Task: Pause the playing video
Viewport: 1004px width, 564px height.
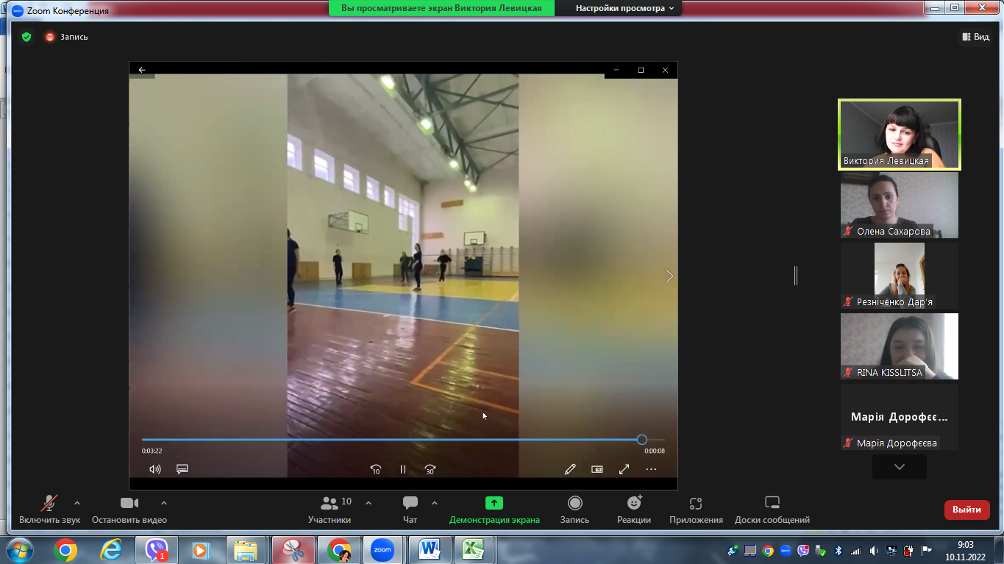Action: click(x=403, y=469)
